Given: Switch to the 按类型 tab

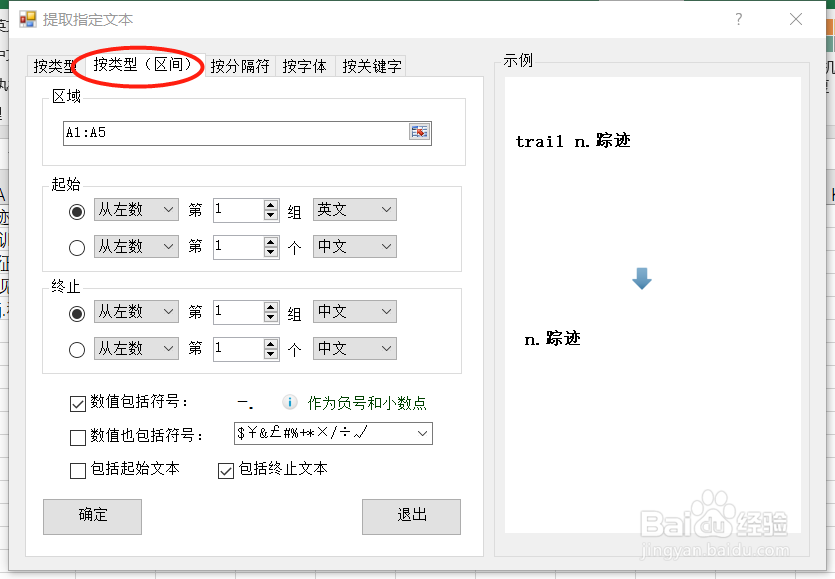Looking at the screenshot, I should pyautogui.click(x=53, y=66).
